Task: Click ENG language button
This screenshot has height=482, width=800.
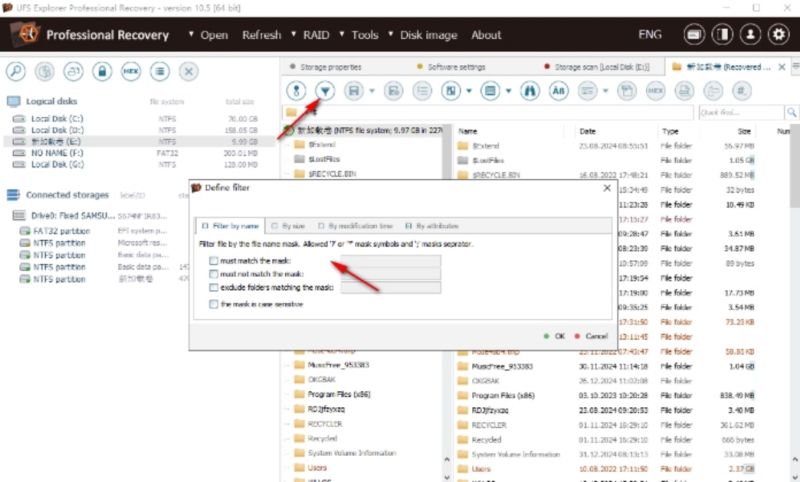Action: [x=649, y=35]
